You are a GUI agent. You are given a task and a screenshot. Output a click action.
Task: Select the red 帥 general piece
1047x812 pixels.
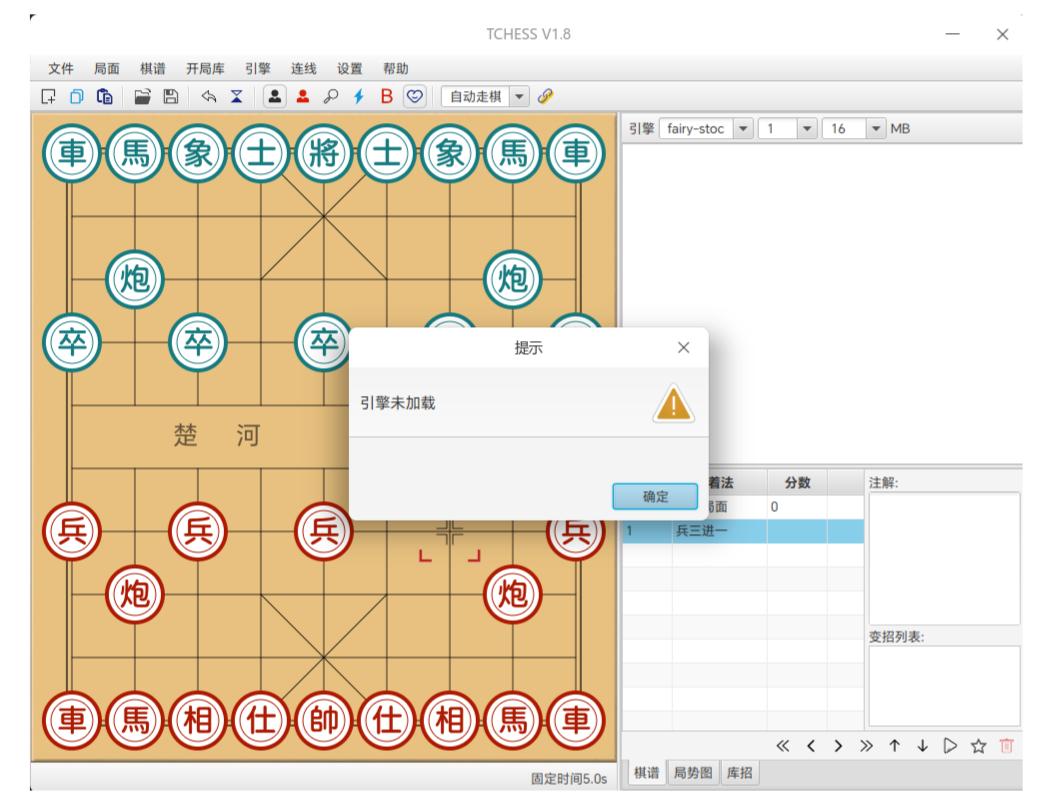pyautogui.click(x=324, y=721)
